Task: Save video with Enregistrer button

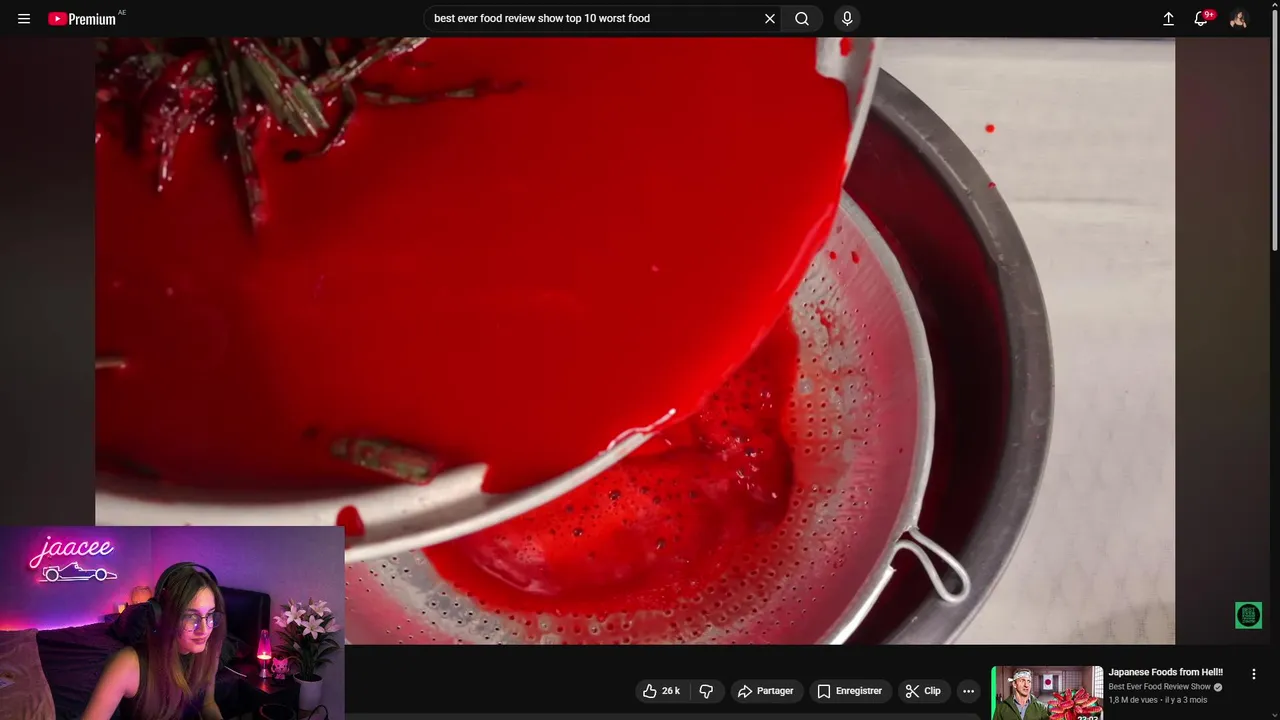Action: (849, 691)
